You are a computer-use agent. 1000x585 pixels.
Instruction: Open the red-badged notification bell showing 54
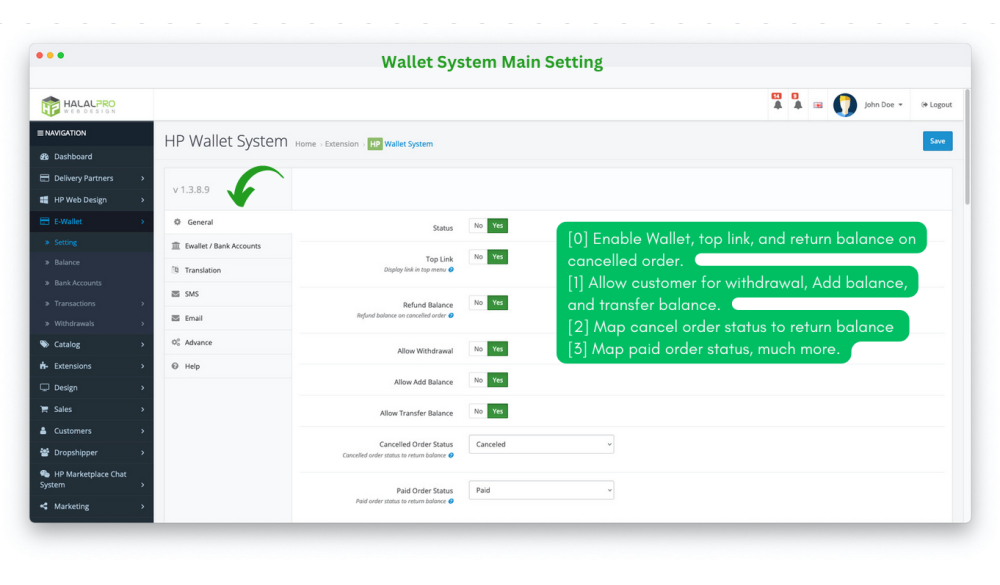pyautogui.click(x=777, y=104)
